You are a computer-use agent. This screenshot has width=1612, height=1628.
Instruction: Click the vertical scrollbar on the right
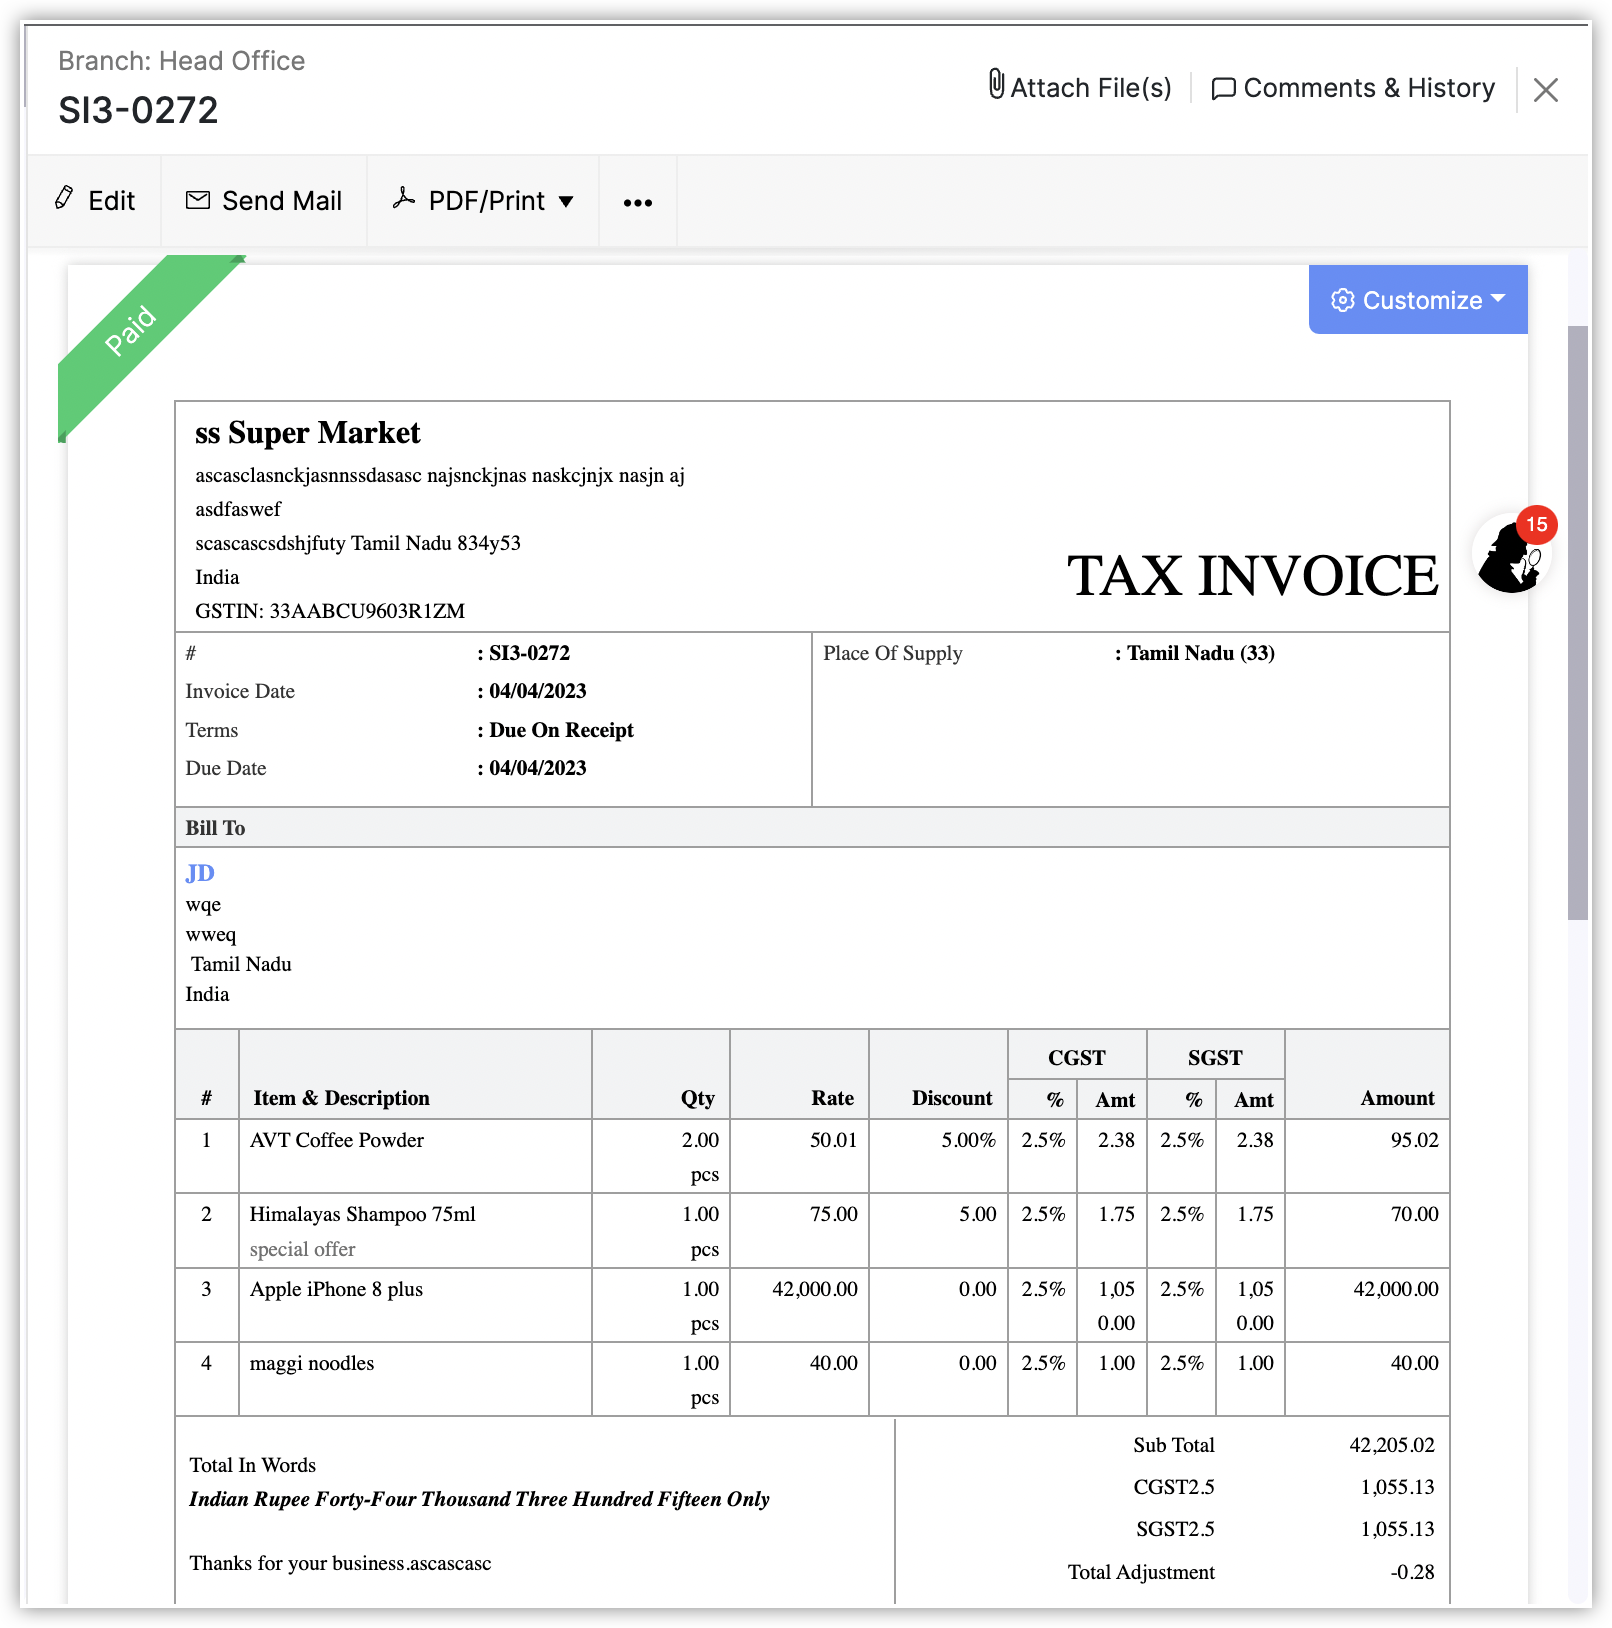1577,620
